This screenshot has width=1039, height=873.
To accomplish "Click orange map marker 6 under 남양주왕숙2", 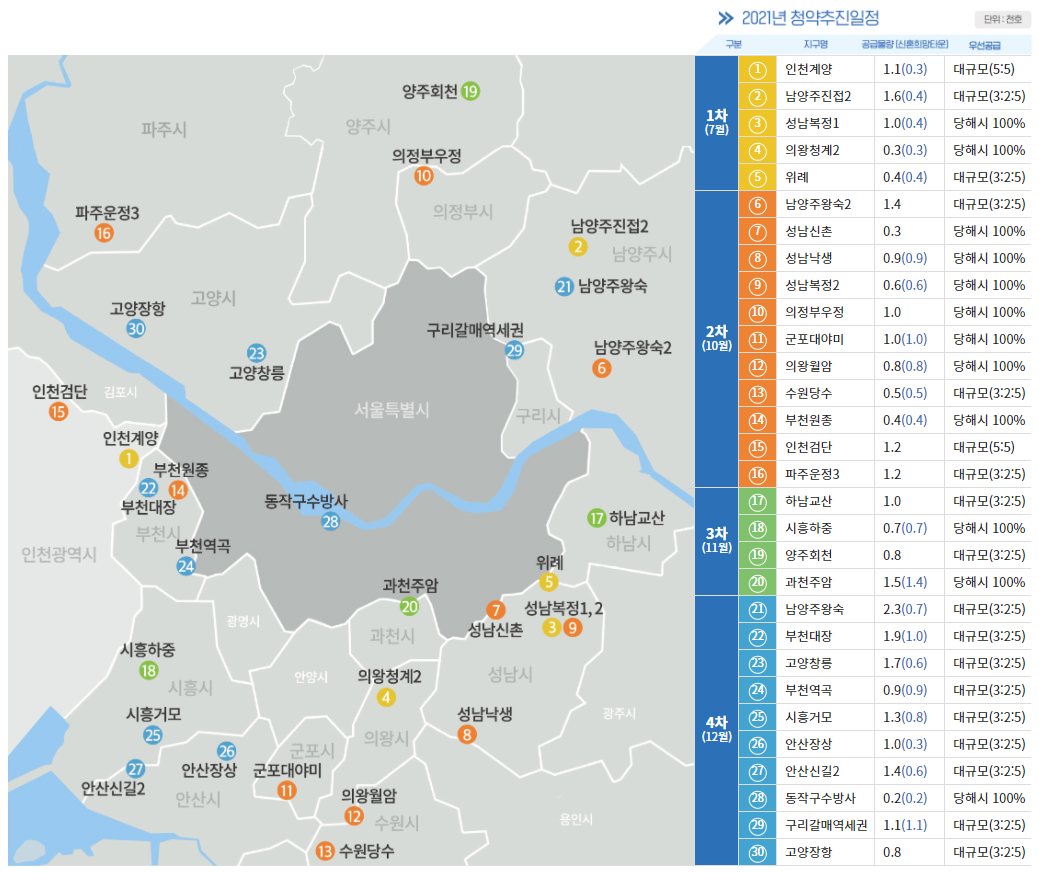I will tap(601, 368).
